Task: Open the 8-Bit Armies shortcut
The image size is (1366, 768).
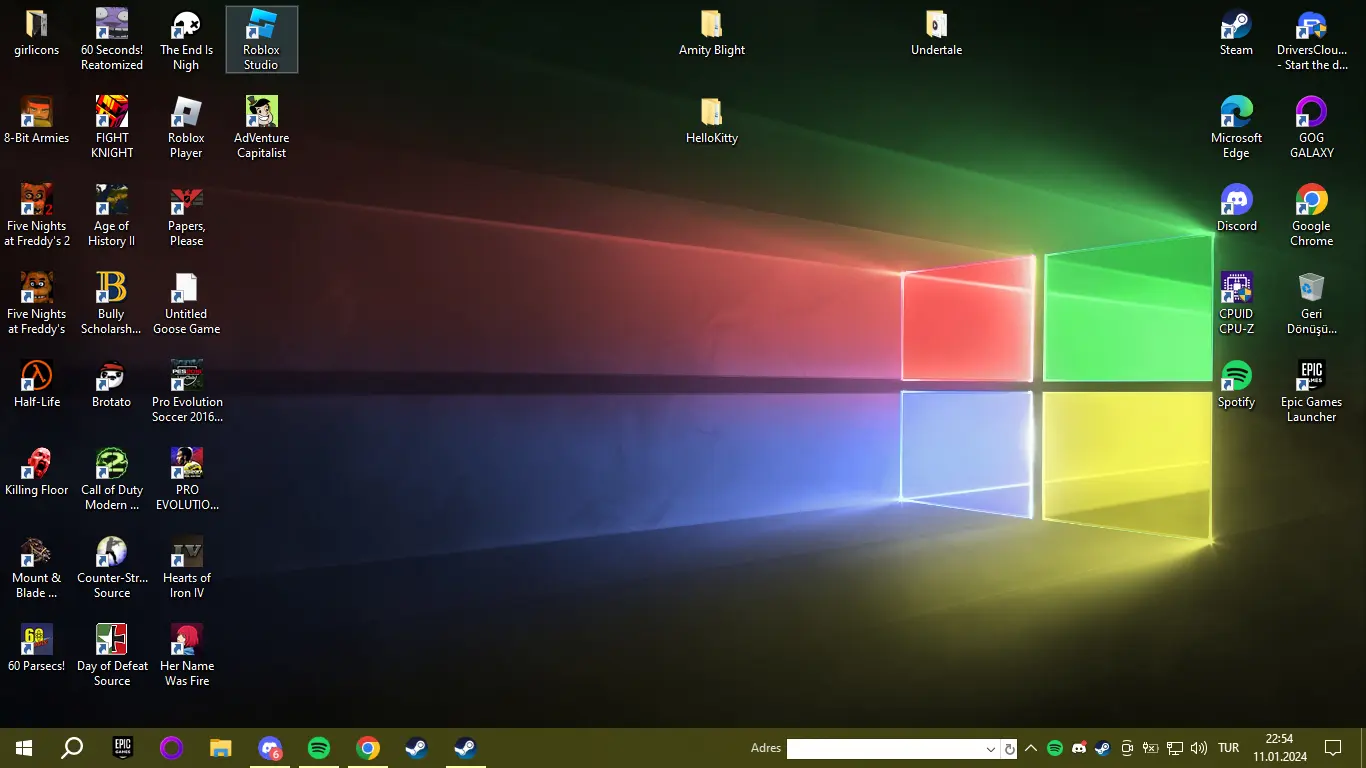Action: [37, 121]
